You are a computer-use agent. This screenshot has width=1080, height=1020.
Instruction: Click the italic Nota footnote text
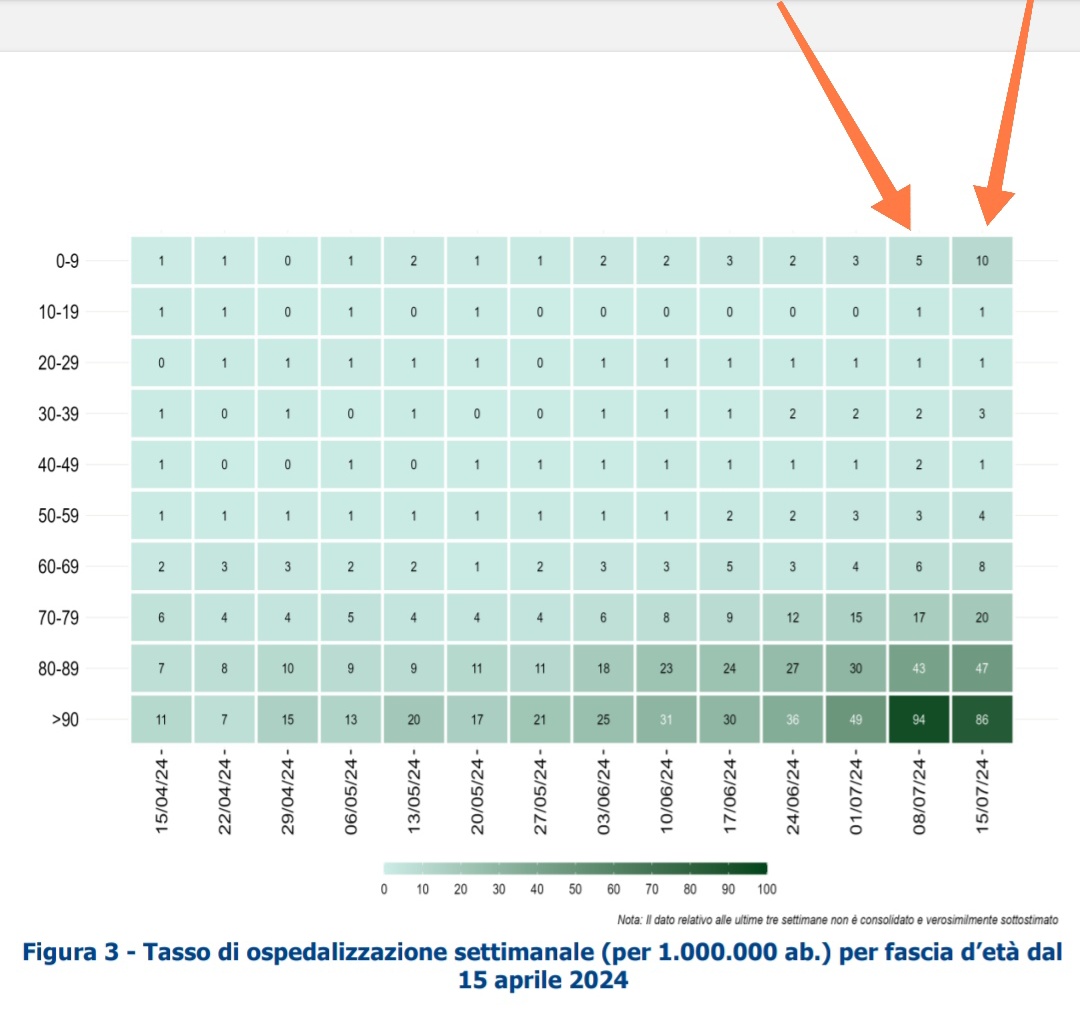[x=838, y=919]
